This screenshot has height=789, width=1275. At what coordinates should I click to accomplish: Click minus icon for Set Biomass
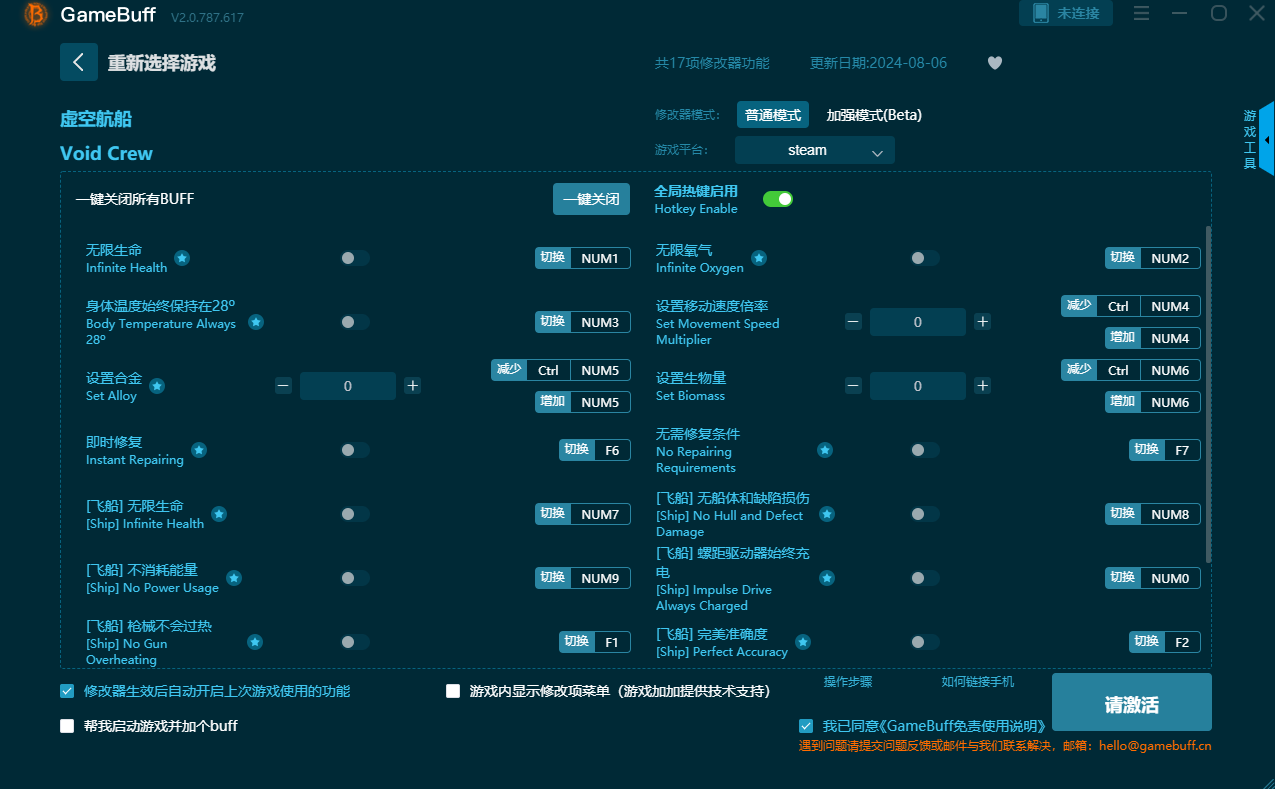(x=853, y=385)
